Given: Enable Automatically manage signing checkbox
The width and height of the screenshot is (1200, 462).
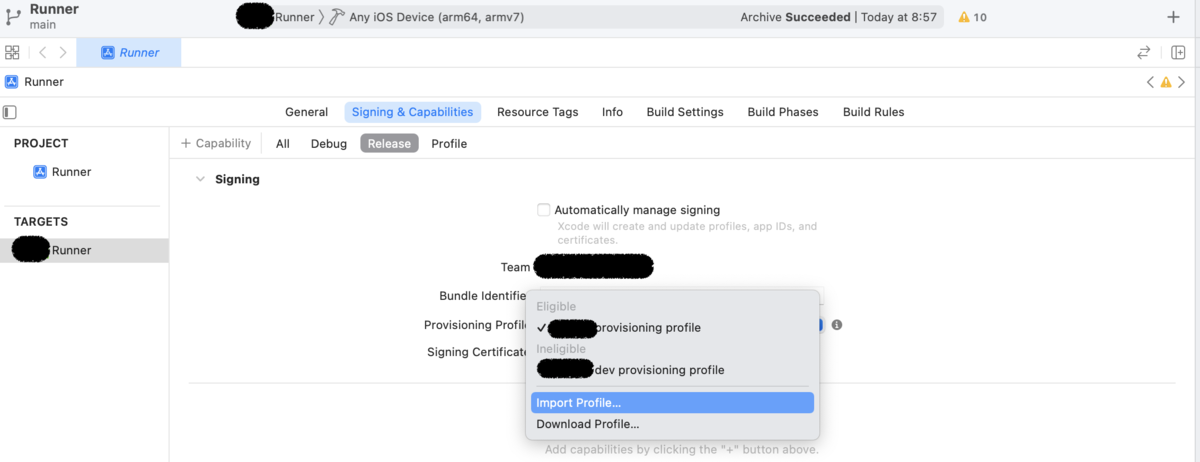Looking at the screenshot, I should 544,210.
